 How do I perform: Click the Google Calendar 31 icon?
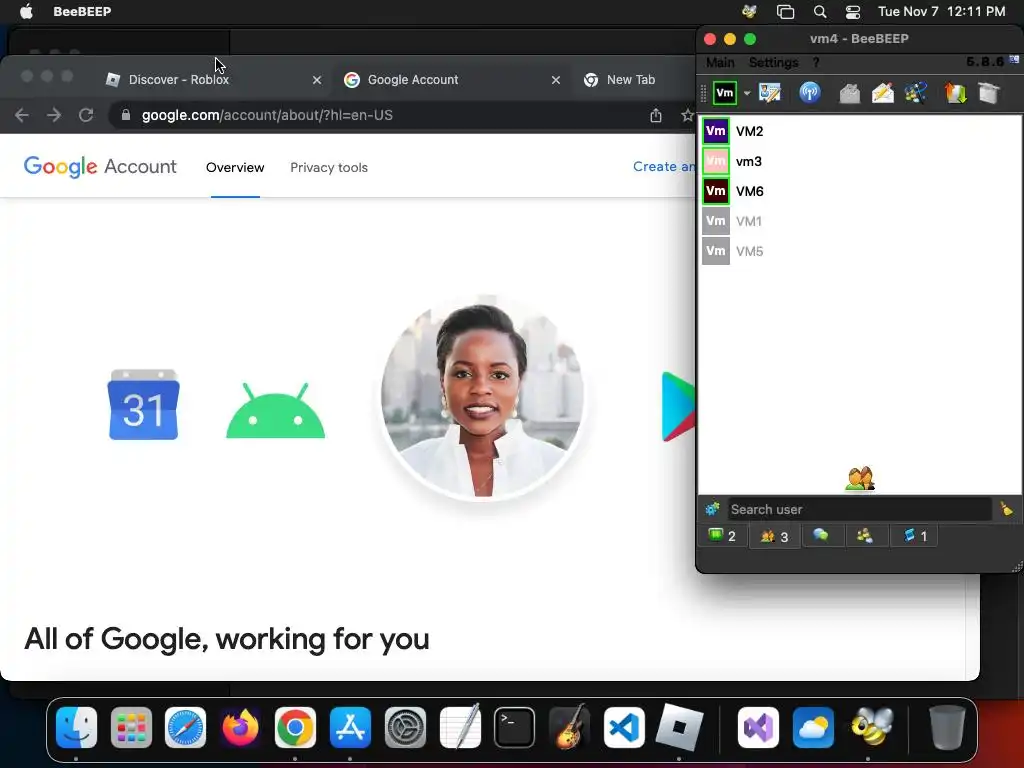click(143, 404)
